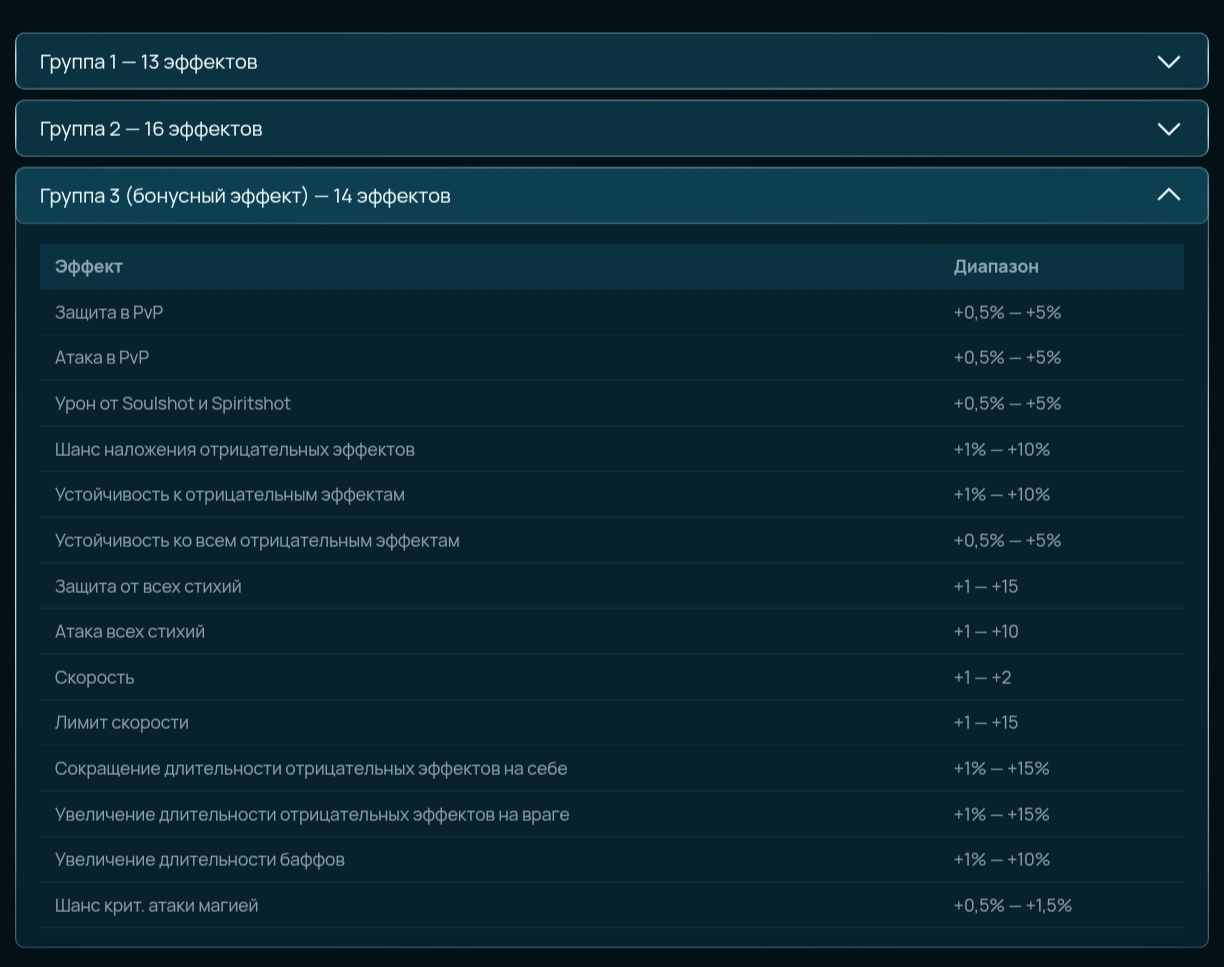Click the range value for Защита в PvP

click(1007, 312)
